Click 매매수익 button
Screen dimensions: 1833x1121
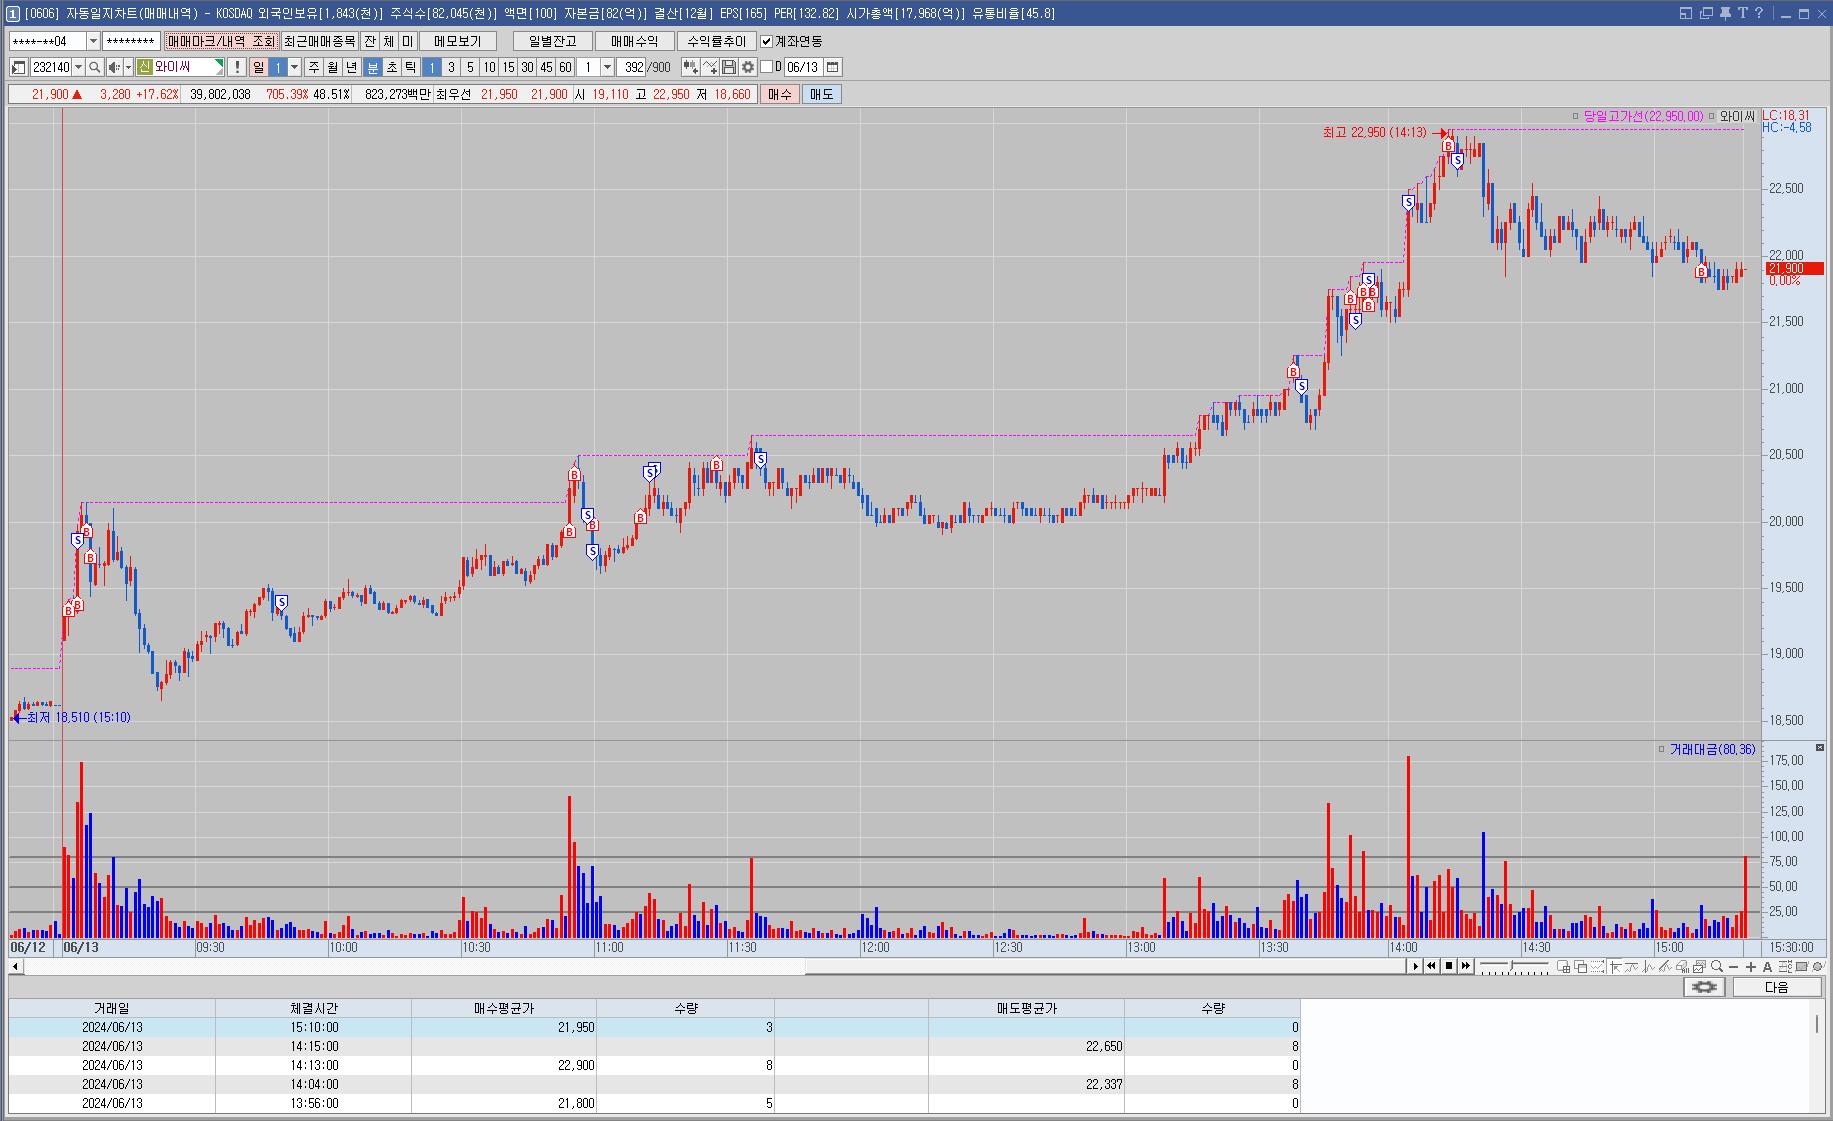[634, 41]
